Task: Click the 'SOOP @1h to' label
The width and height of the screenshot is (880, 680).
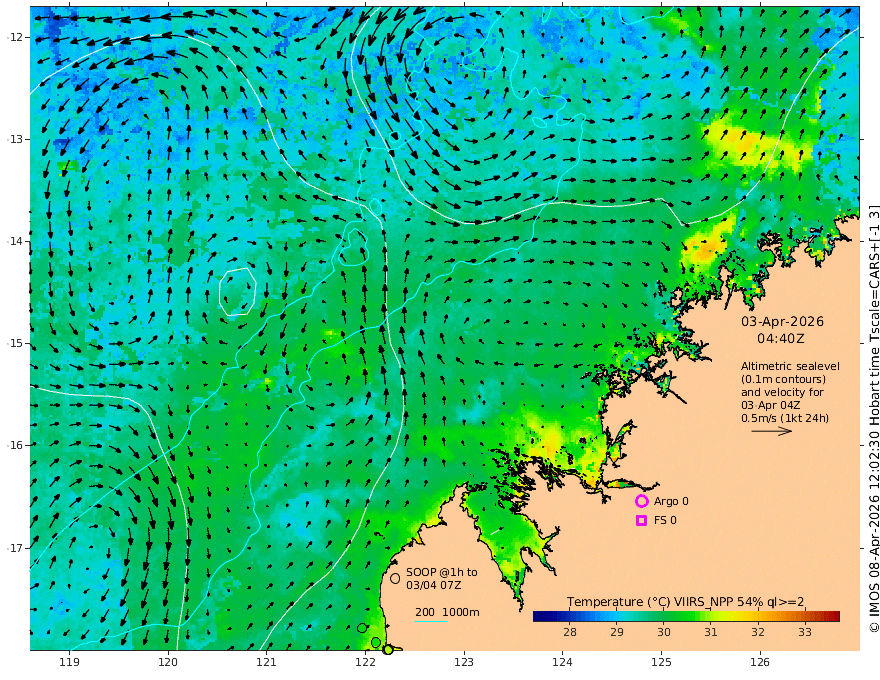Action: [442, 572]
